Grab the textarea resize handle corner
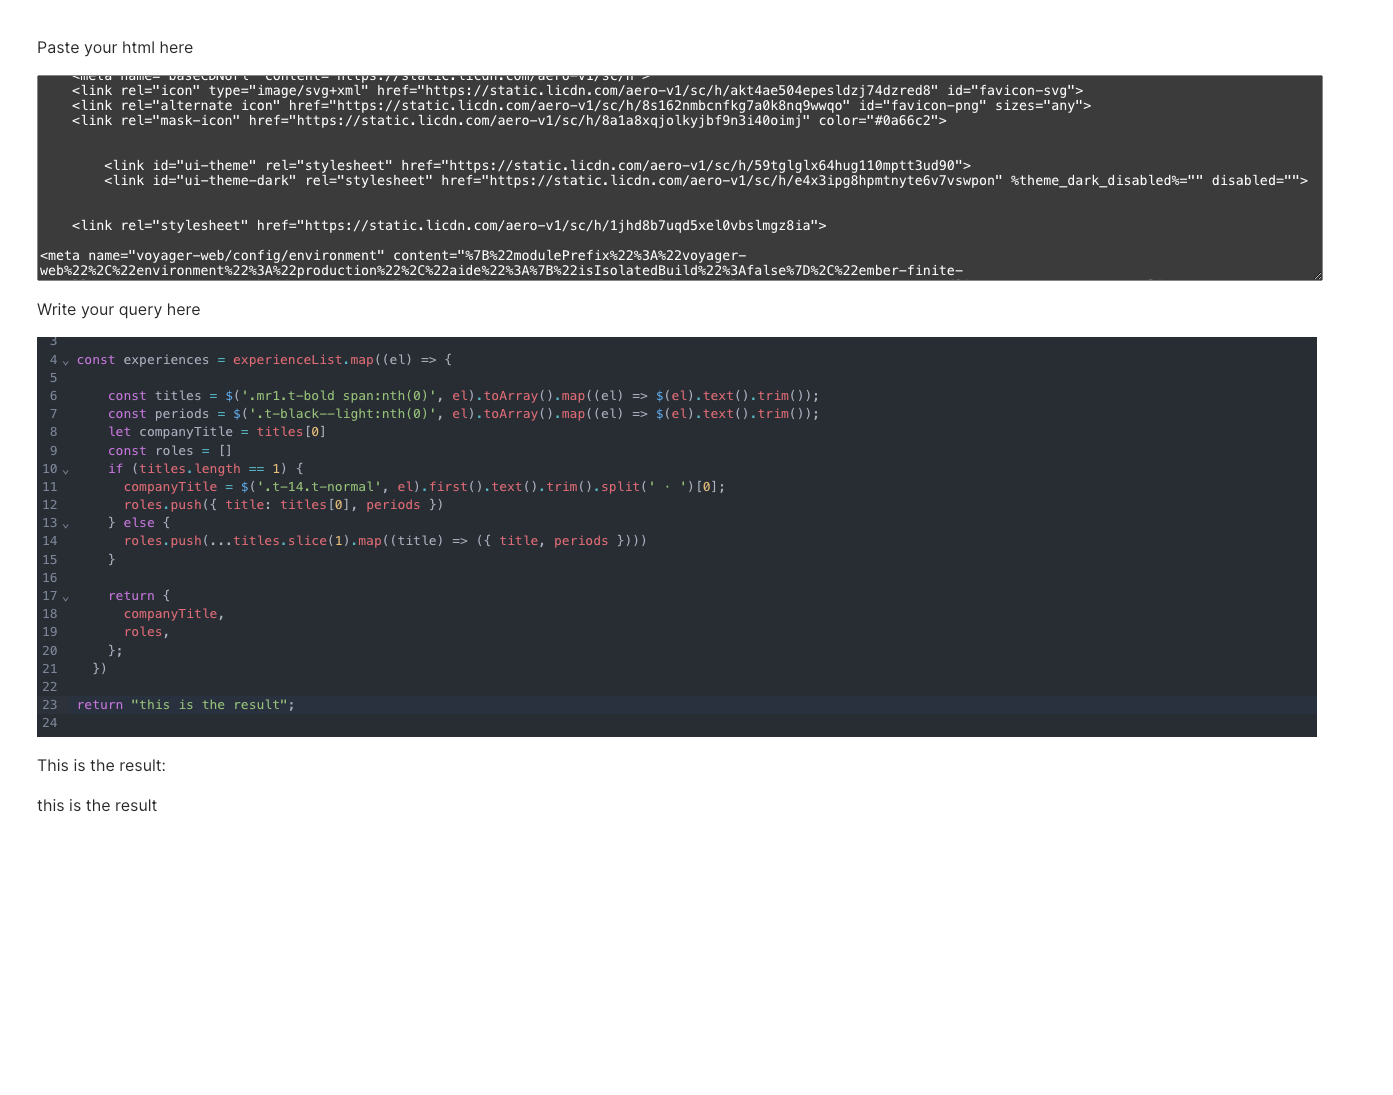This screenshot has width=1393, height=1095. point(1316,275)
